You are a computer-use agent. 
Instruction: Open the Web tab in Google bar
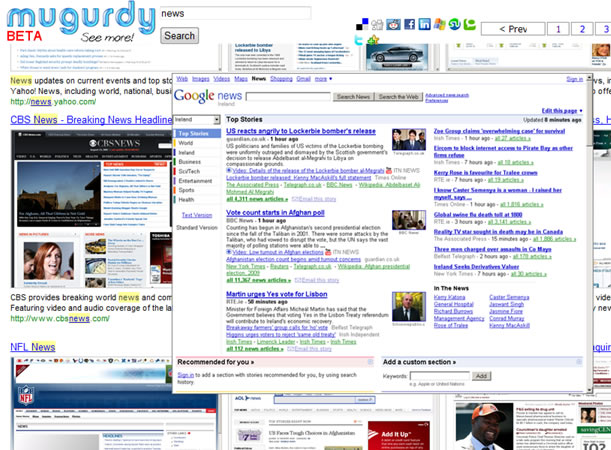click(182, 79)
